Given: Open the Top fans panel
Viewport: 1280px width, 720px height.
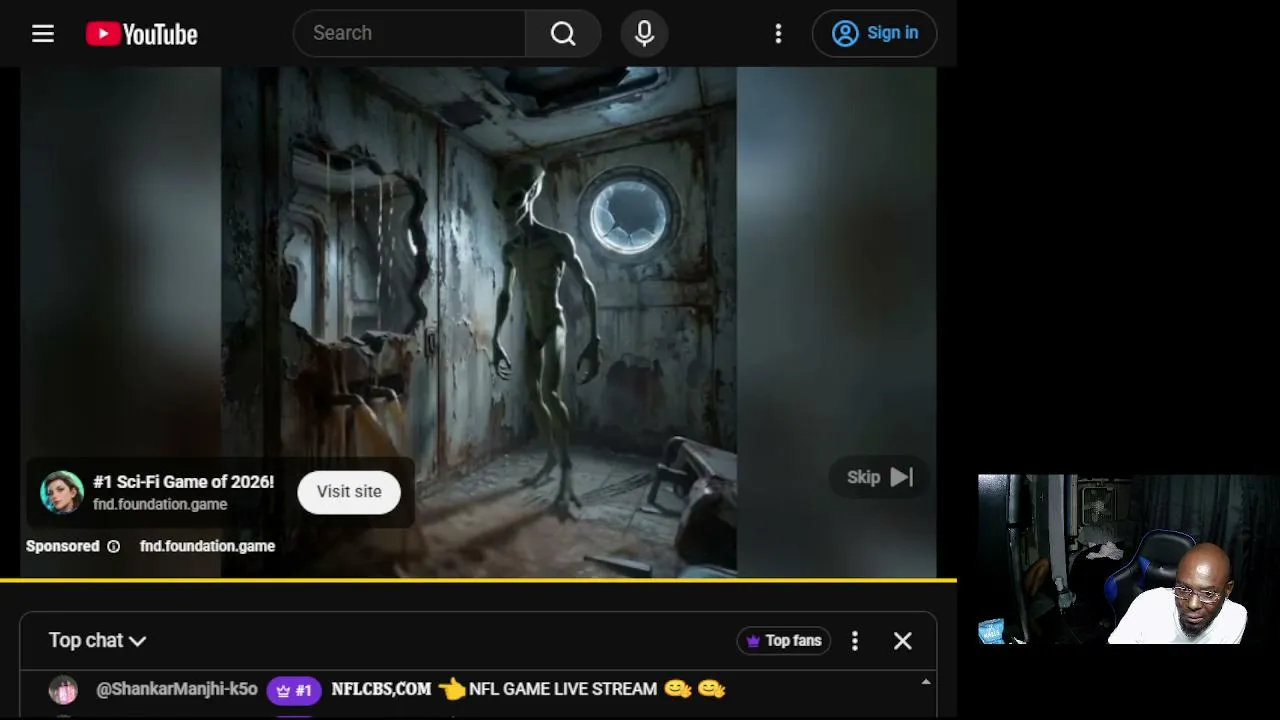Looking at the screenshot, I should coord(784,641).
